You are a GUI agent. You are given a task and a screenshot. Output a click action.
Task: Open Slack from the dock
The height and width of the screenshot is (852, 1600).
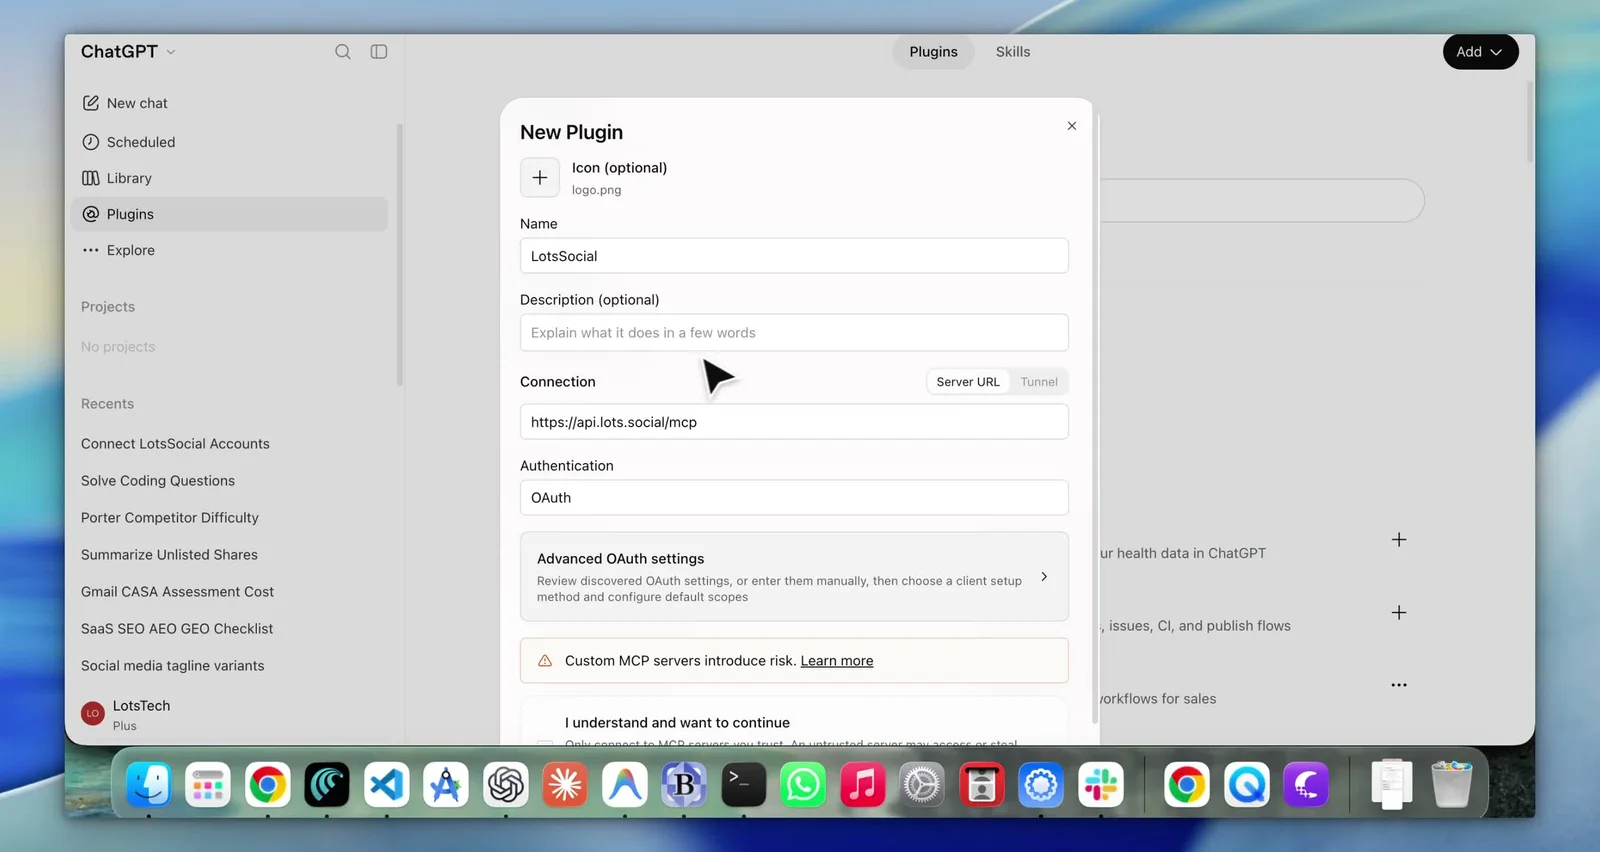[1101, 785]
